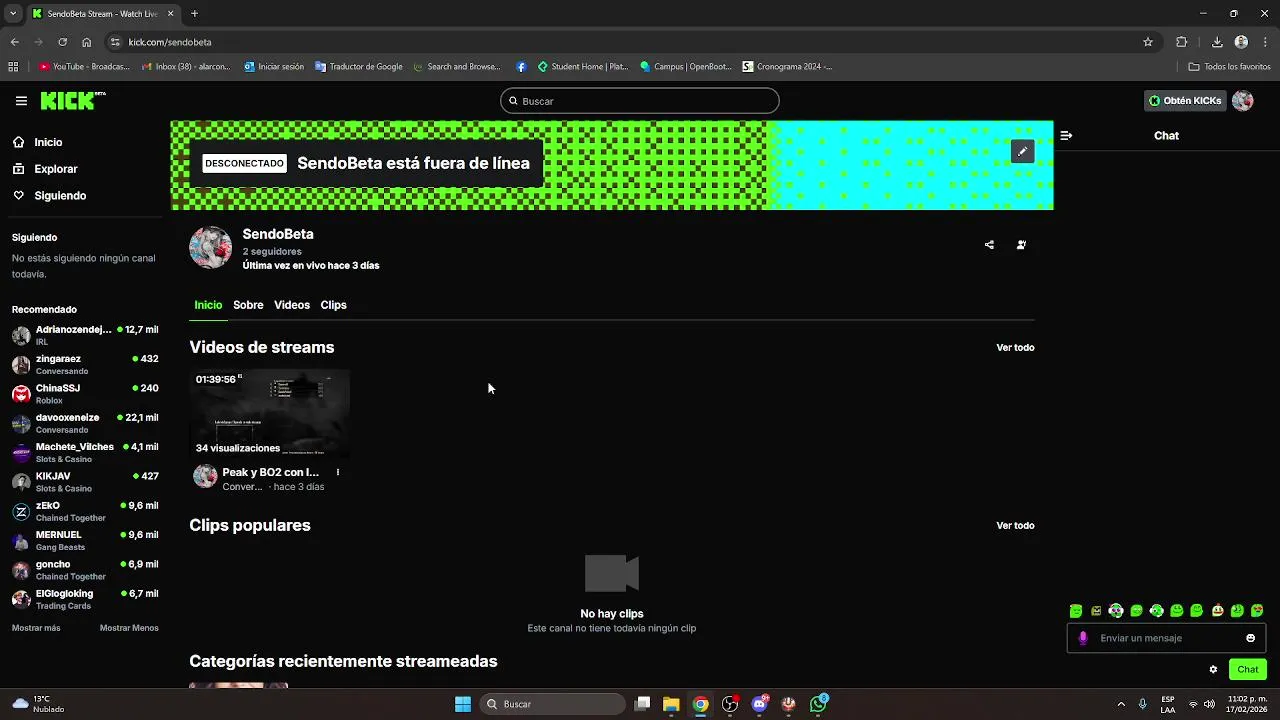Switch to the Inicio channel tab
This screenshot has height=720, width=1280.
click(208, 305)
